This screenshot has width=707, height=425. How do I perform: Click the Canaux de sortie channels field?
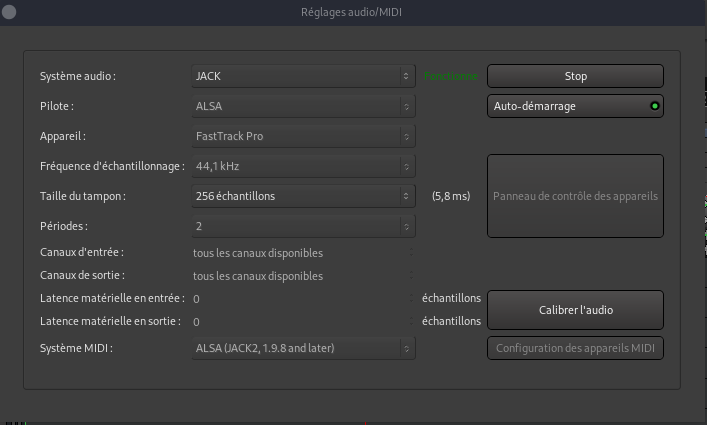(300, 275)
